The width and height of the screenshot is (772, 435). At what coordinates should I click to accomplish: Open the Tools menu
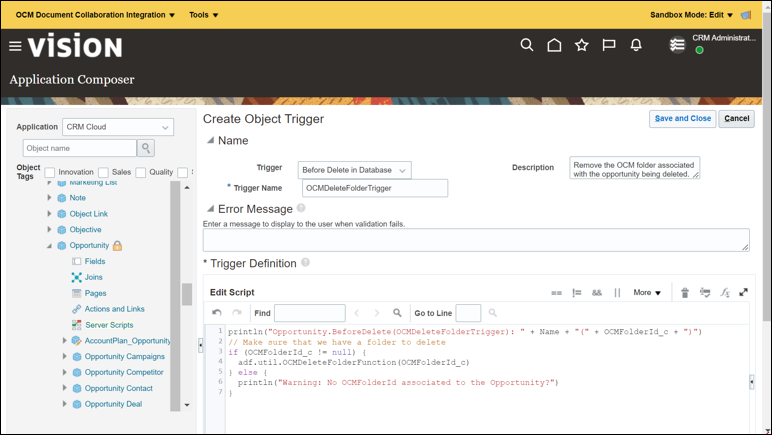203,15
